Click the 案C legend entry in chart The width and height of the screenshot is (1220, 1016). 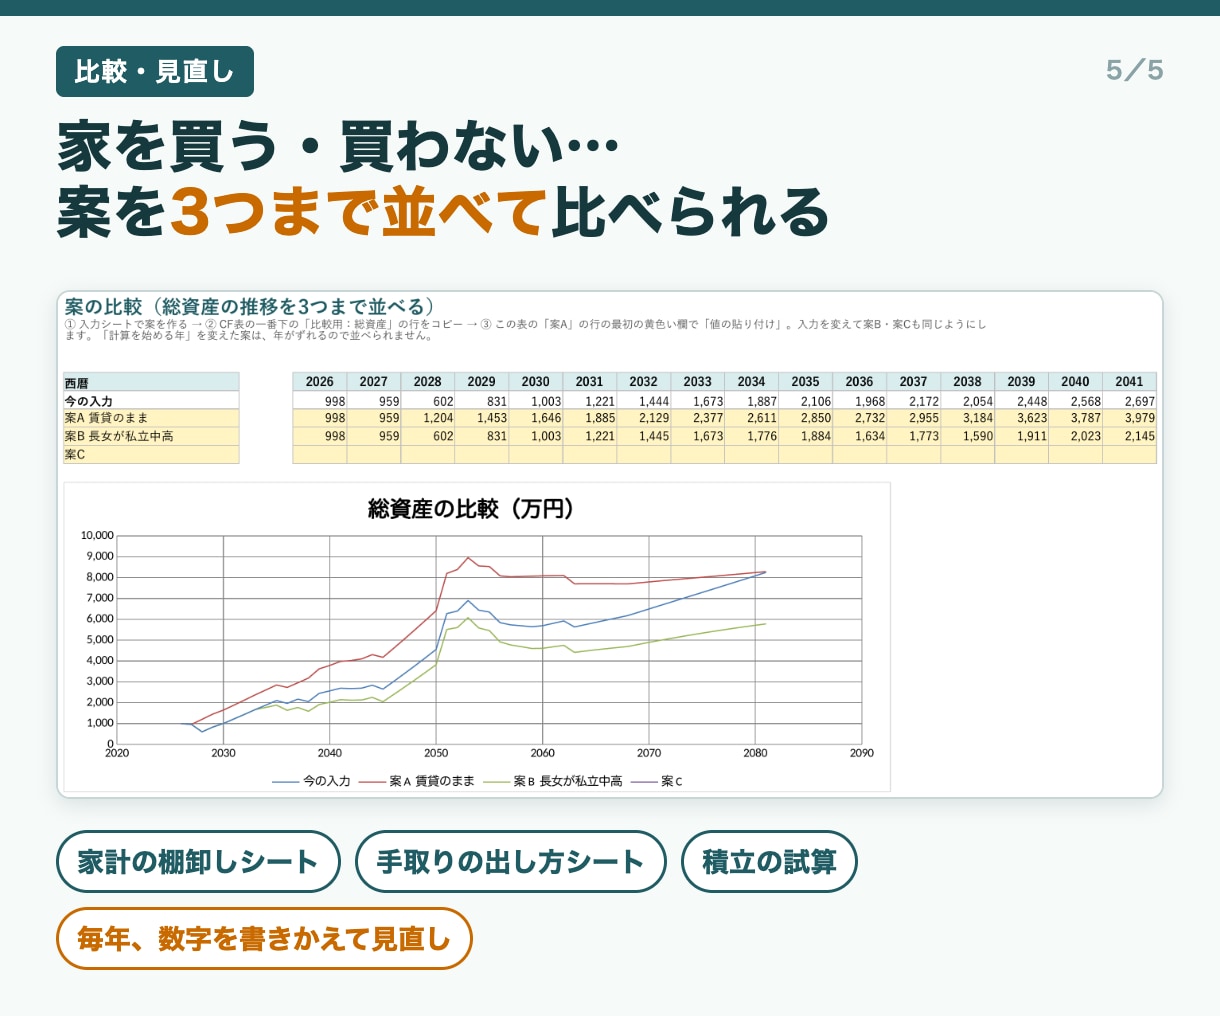tap(657, 781)
